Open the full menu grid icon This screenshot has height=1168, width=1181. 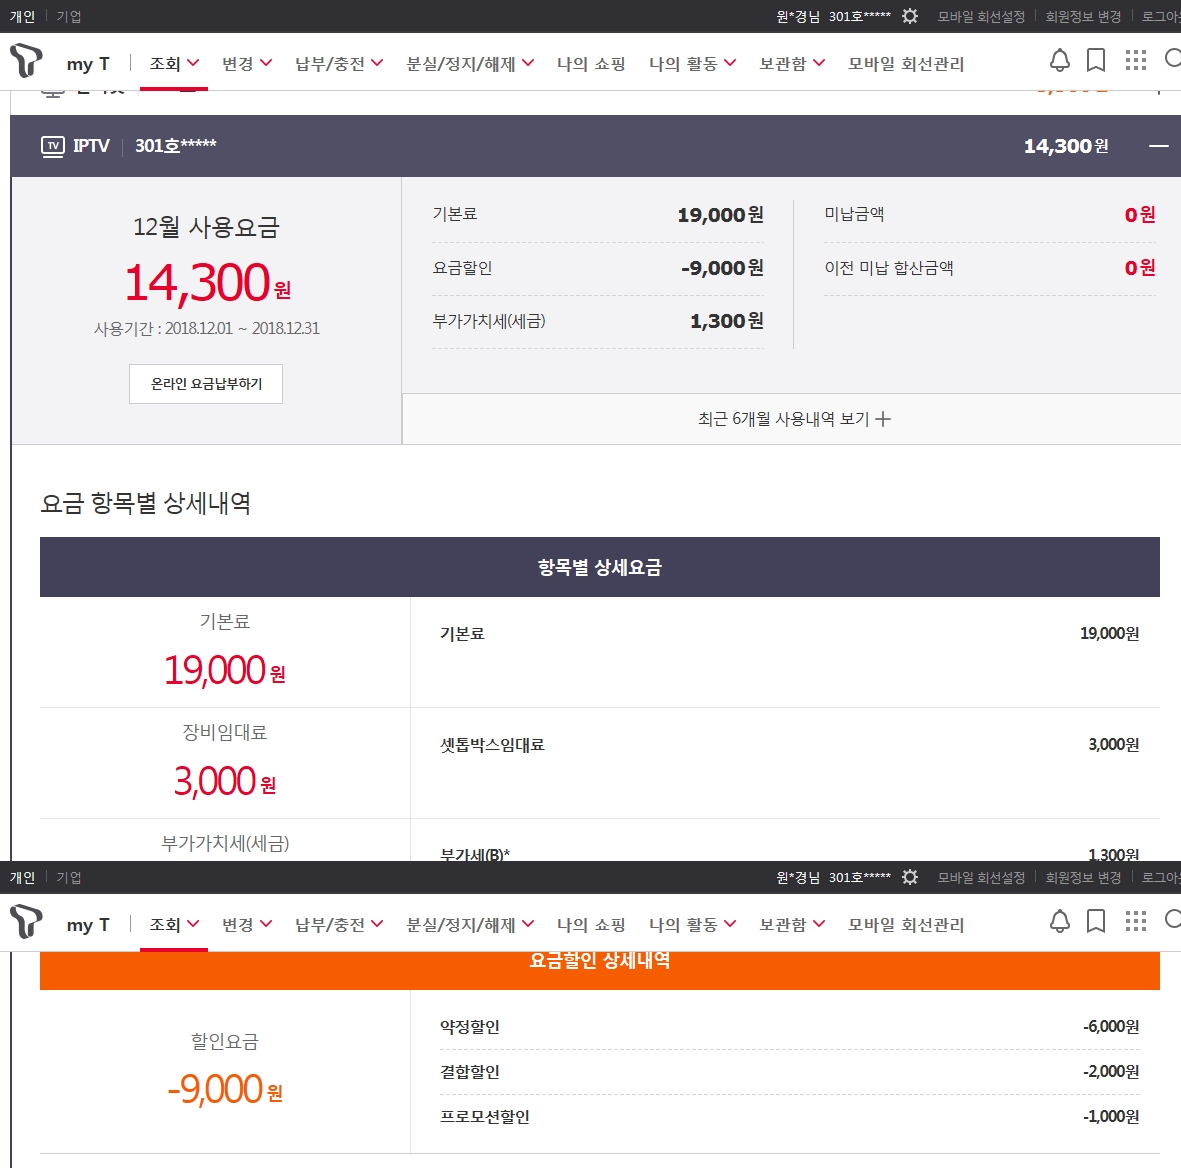(1135, 61)
